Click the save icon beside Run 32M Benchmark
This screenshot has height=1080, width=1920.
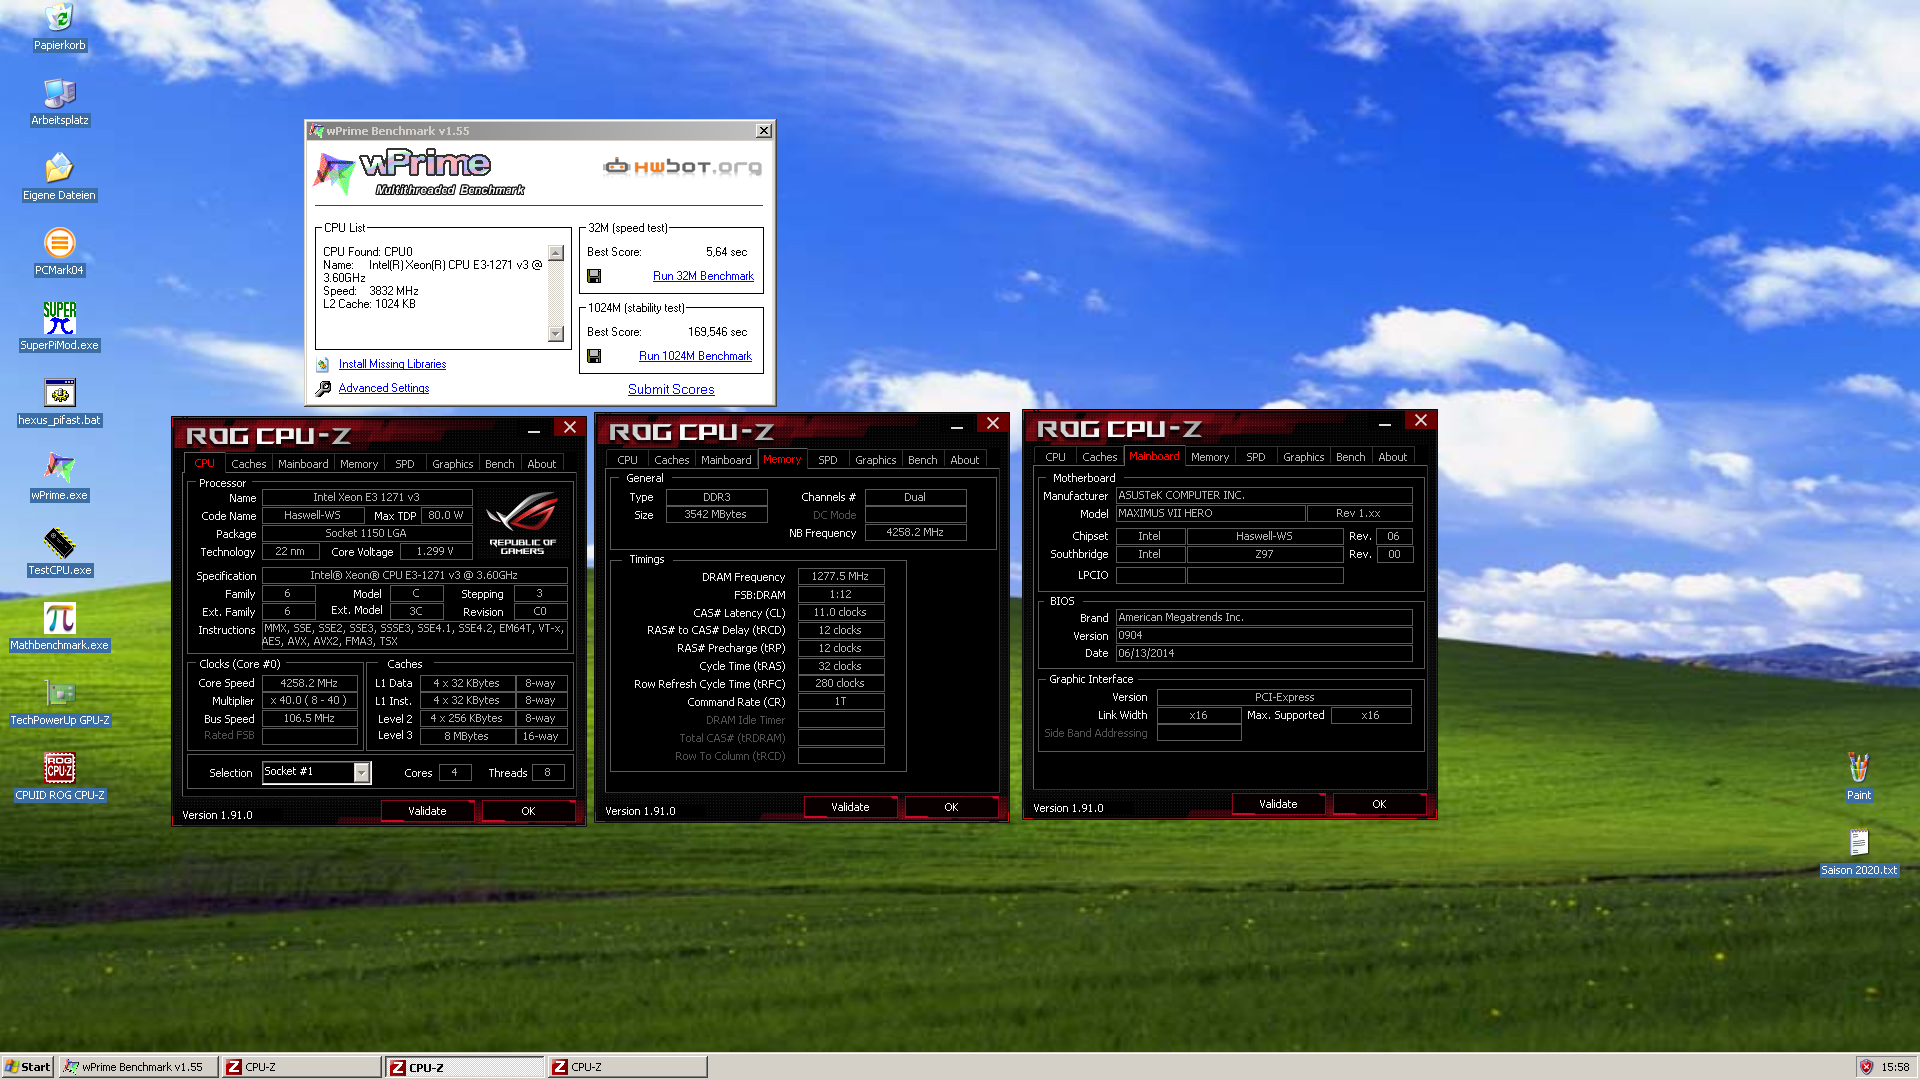(x=594, y=276)
